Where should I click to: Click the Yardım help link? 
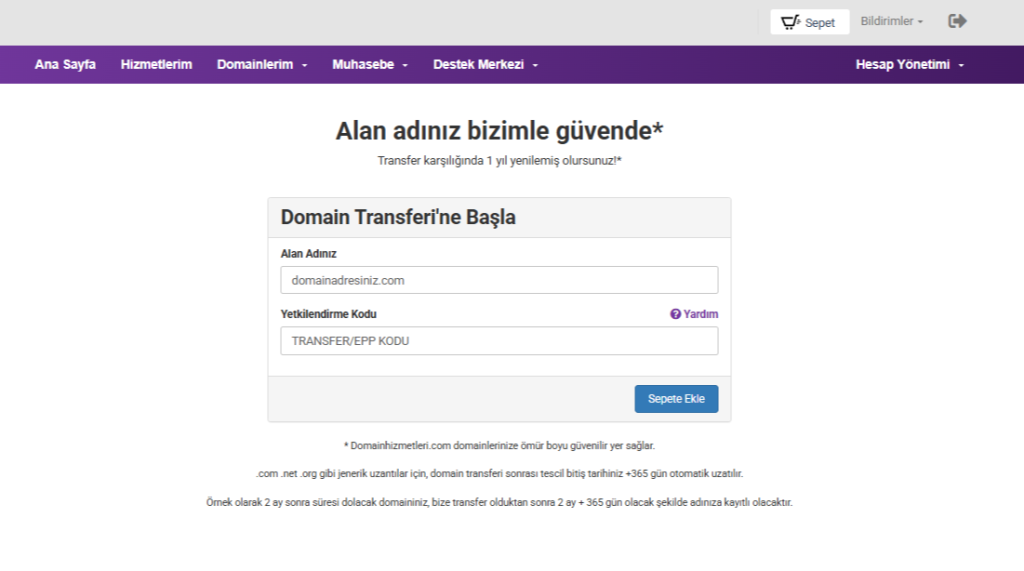(700, 314)
